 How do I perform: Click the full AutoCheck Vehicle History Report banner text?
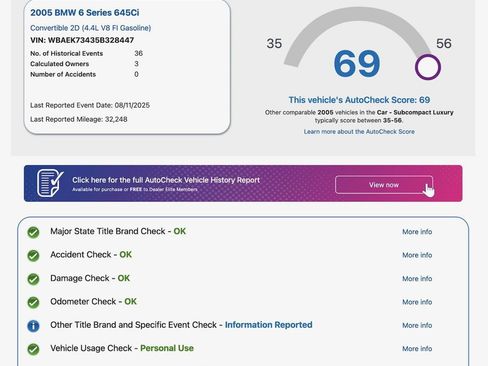pyautogui.click(x=166, y=180)
